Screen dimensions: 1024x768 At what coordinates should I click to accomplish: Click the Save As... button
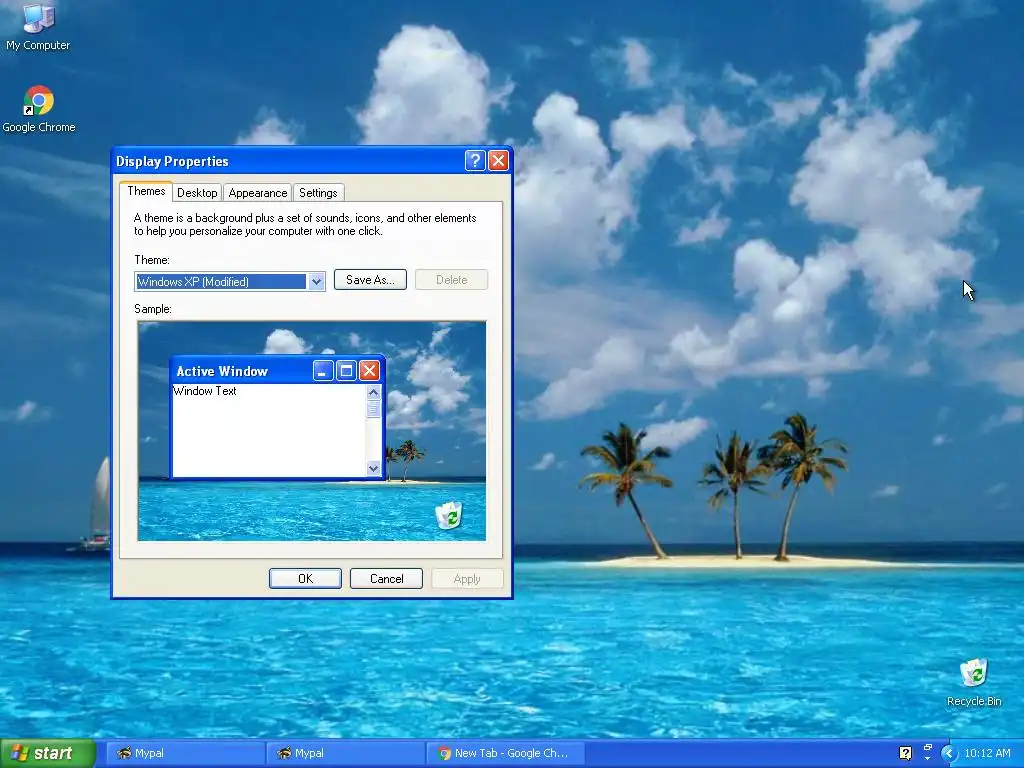[370, 280]
